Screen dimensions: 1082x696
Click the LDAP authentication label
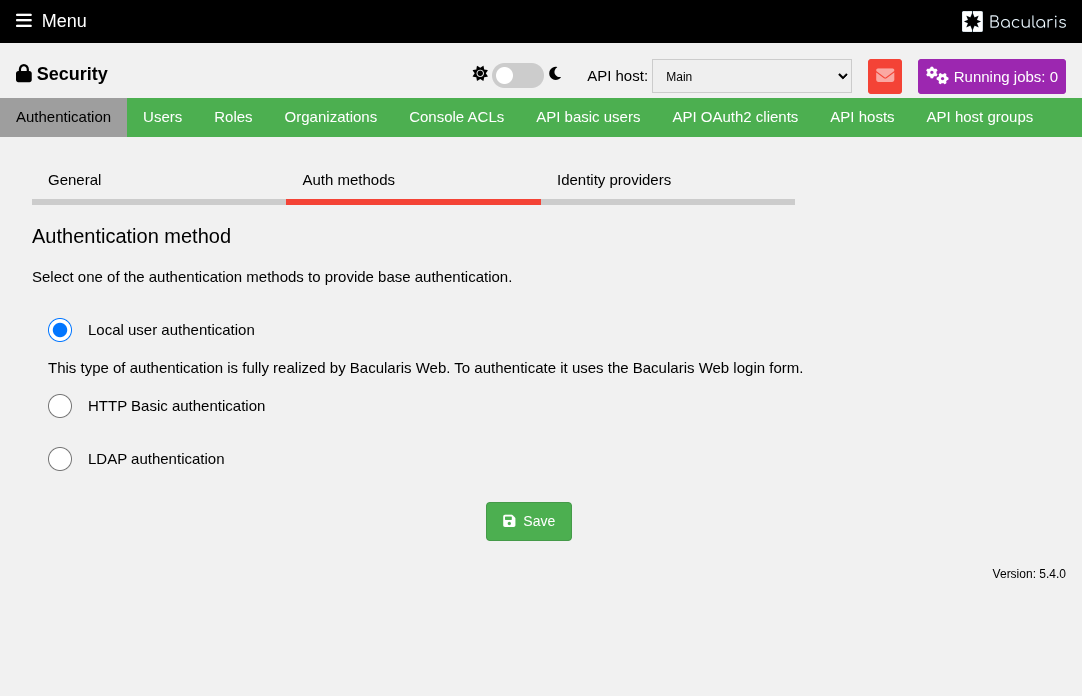pyautogui.click(x=156, y=459)
